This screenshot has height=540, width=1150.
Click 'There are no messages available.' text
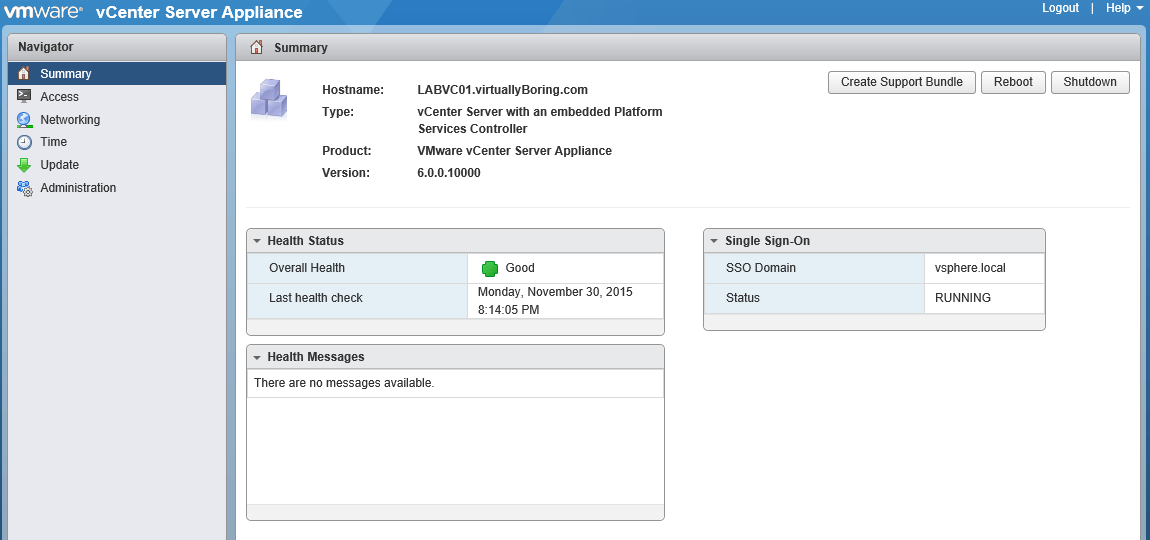[344, 383]
